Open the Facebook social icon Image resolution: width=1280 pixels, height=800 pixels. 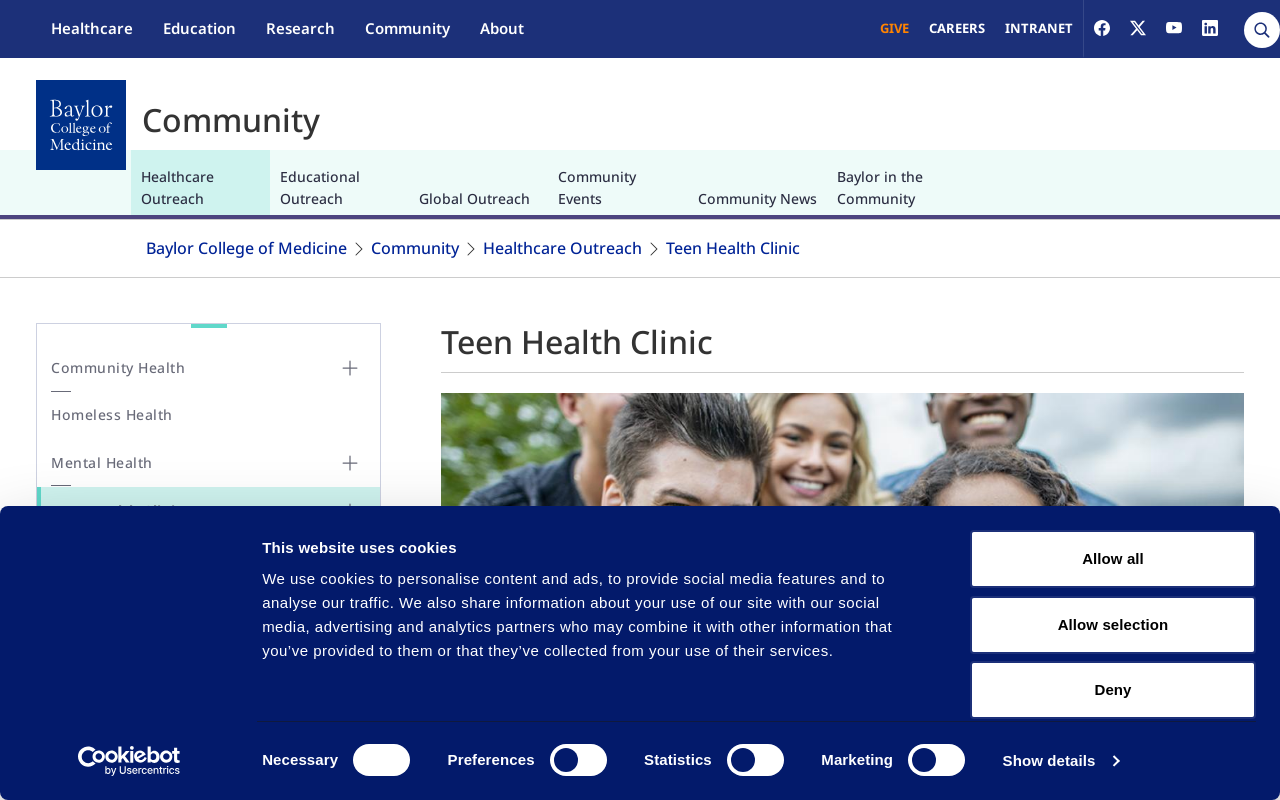(x=1102, y=28)
